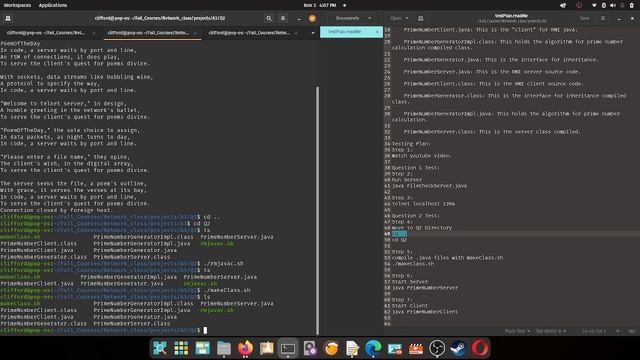Toggle INS insert mode indicator
Image resolution: width=640 pixels, height=360 pixels.
pyautogui.click(x=631, y=331)
